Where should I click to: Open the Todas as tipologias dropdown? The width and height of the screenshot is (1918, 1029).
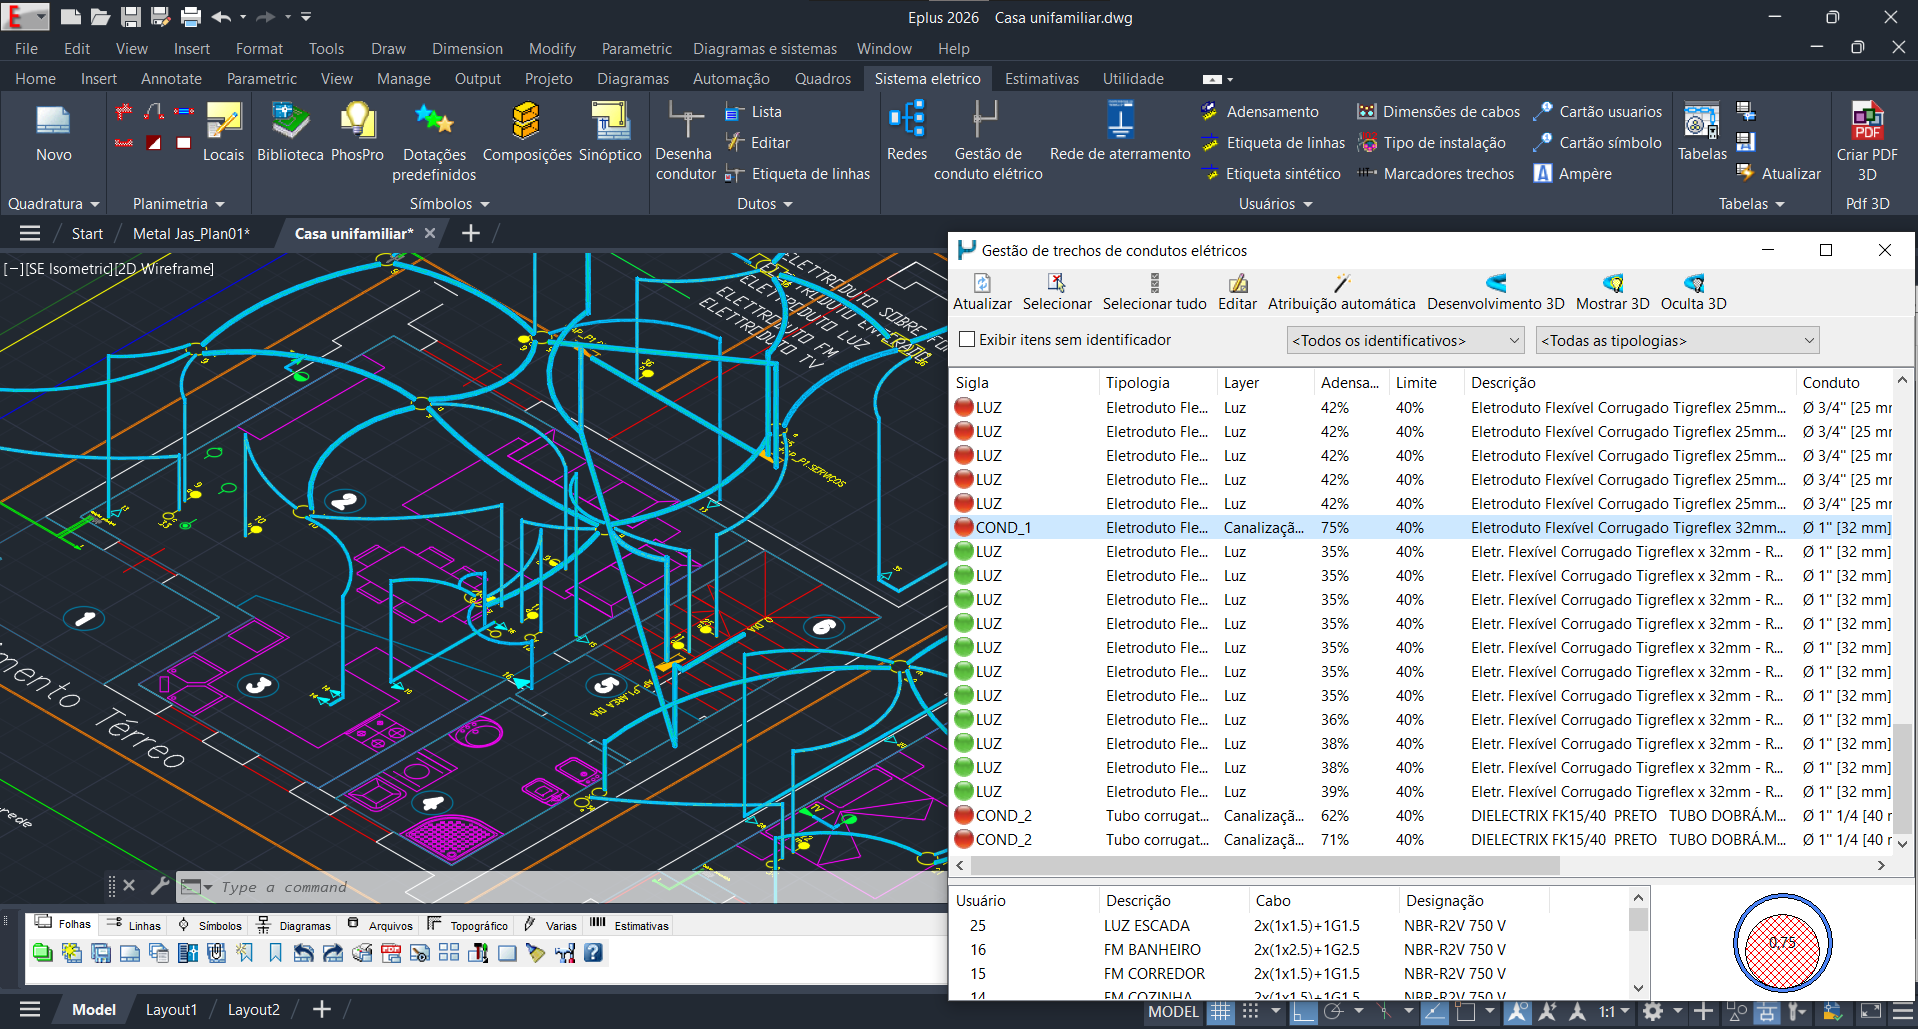pos(1677,341)
